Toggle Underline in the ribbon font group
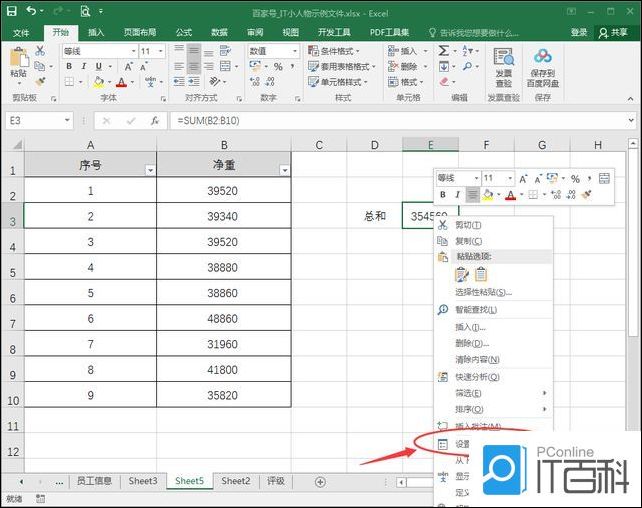 click(98, 67)
